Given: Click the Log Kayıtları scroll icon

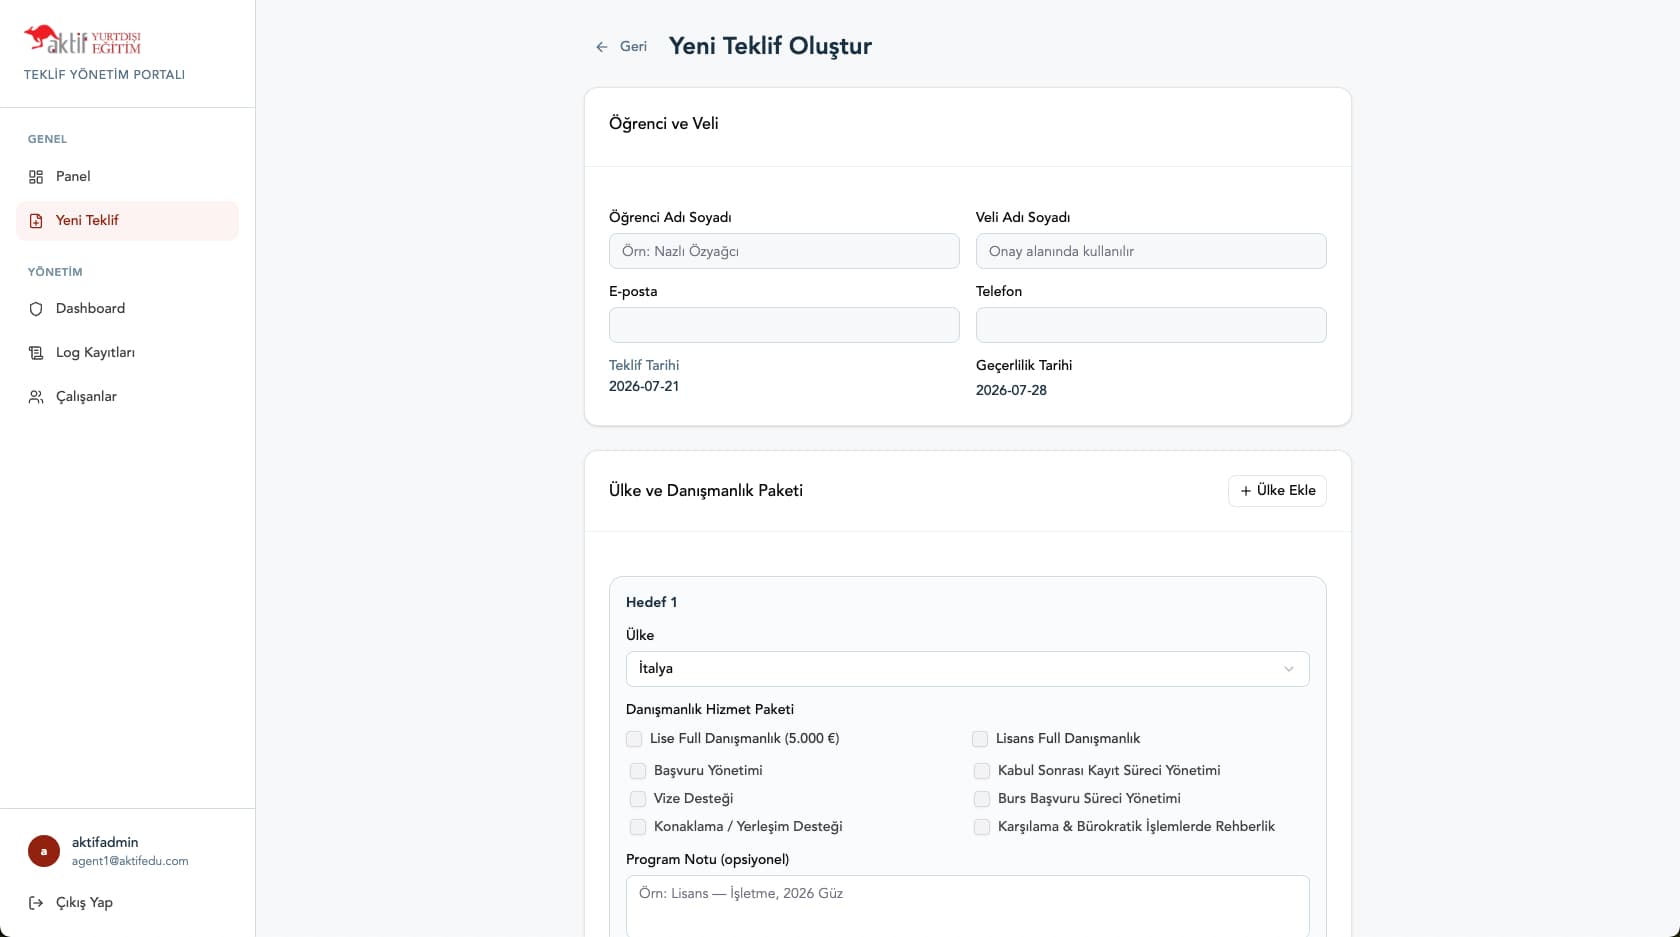Looking at the screenshot, I should [36, 353].
